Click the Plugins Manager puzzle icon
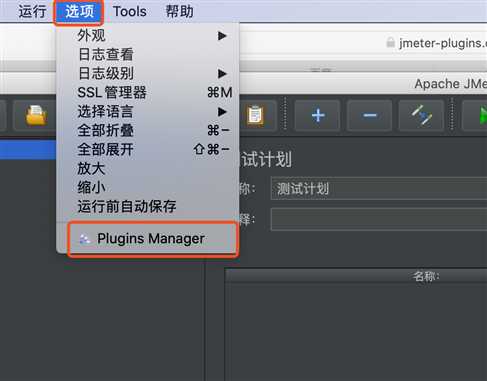Image resolution: width=487 pixels, height=381 pixels. coord(85,239)
